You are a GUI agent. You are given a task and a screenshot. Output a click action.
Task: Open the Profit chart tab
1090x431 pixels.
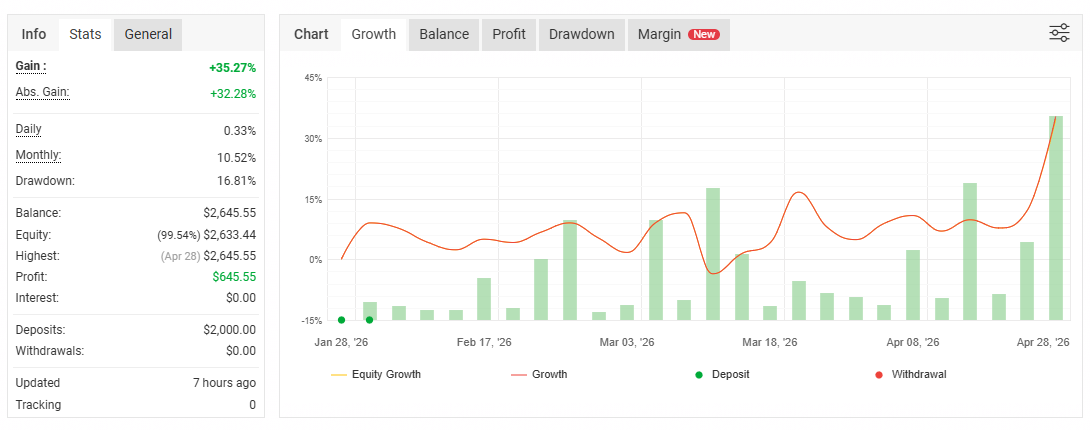[x=509, y=34]
